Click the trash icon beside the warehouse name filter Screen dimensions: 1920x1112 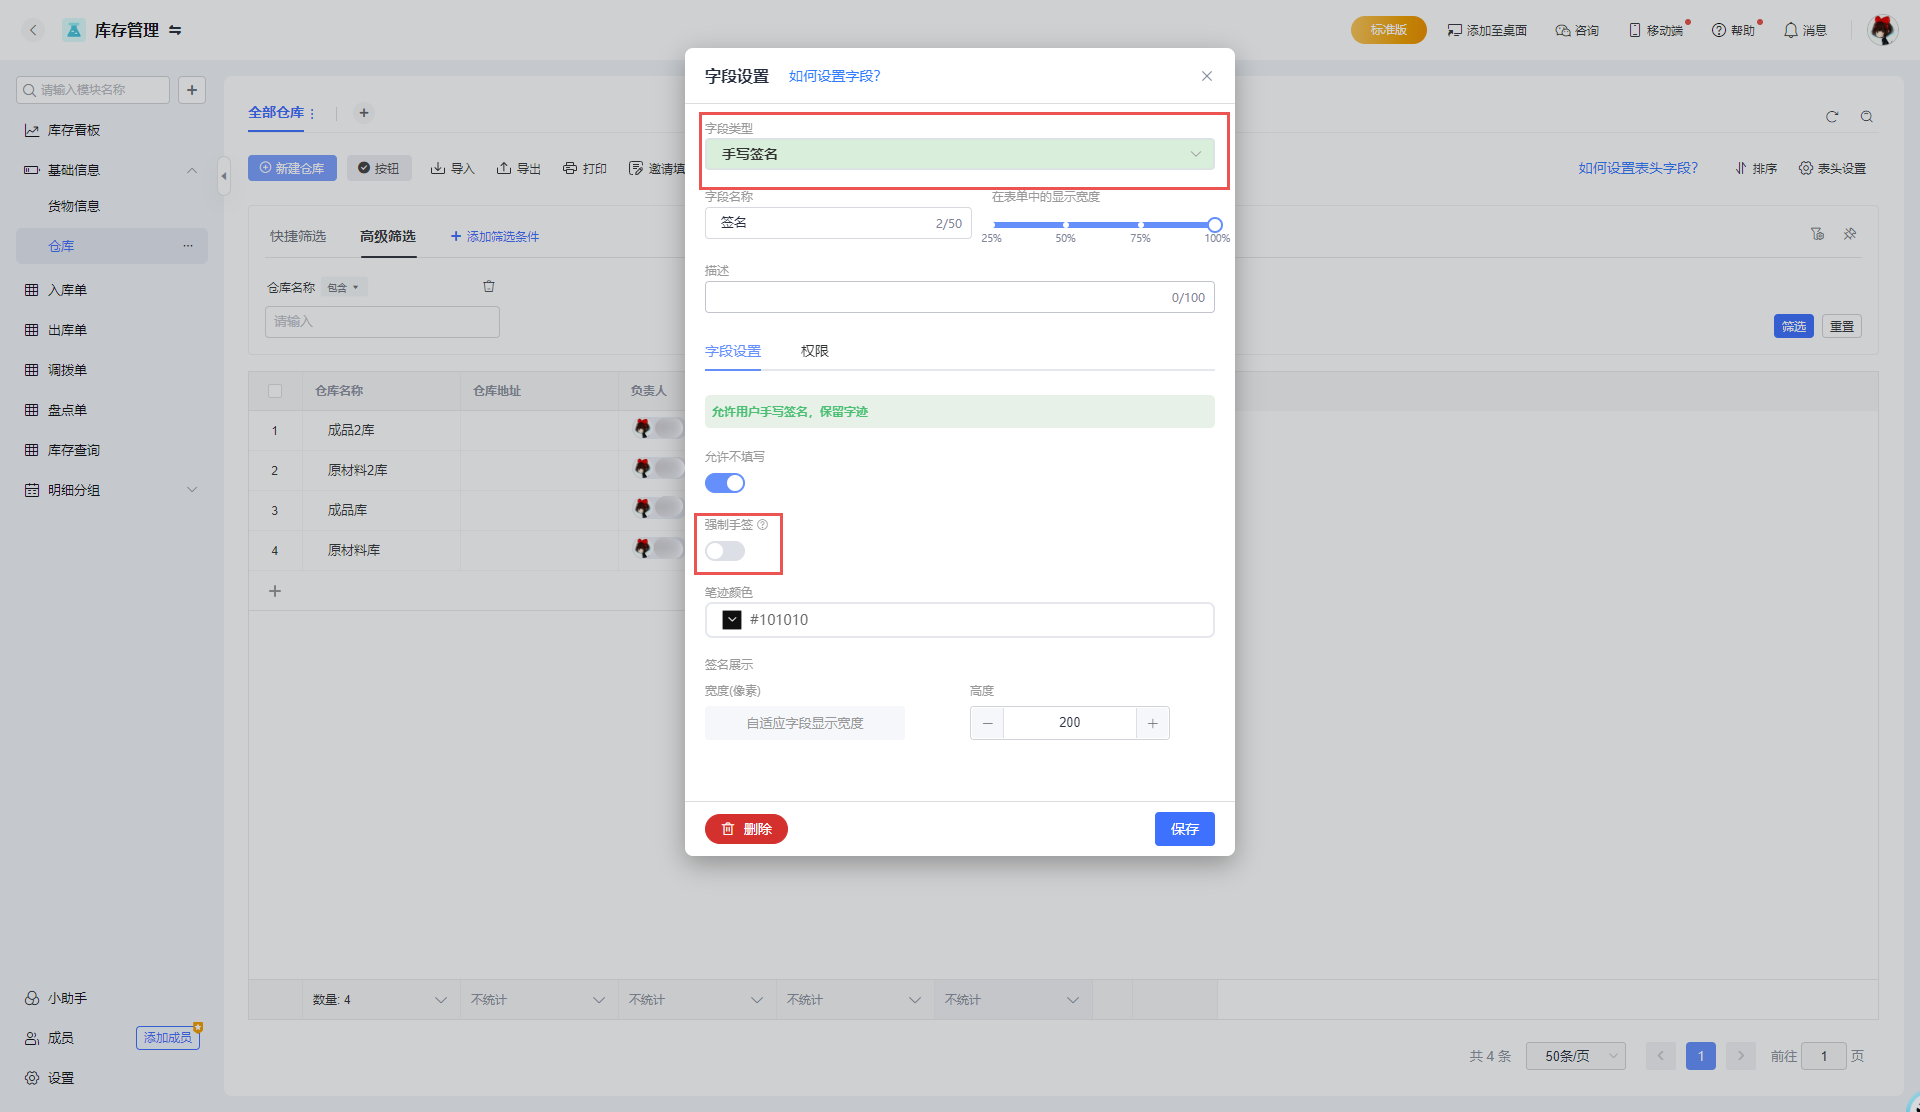pos(489,287)
